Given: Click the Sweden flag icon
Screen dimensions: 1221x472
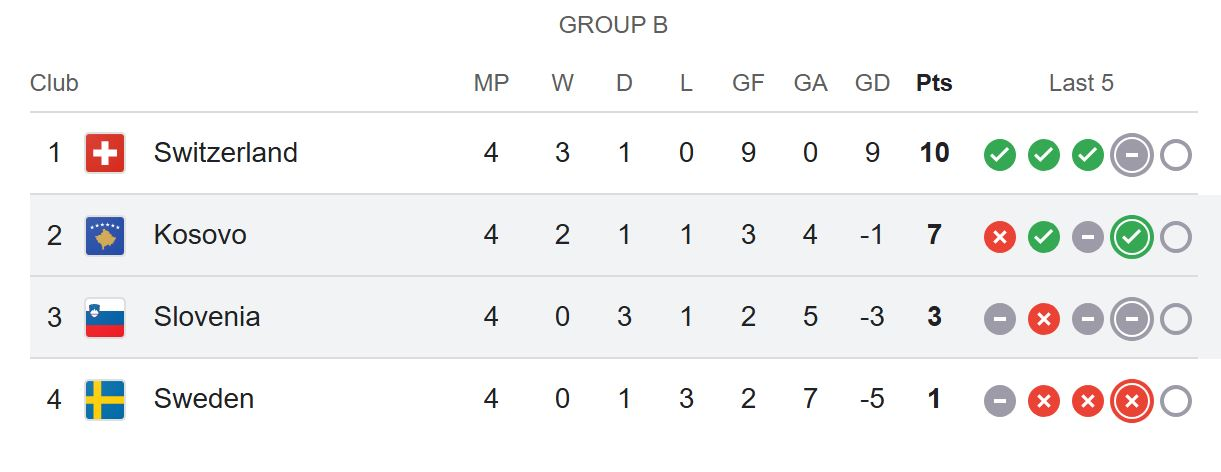Looking at the screenshot, I should (x=105, y=400).
